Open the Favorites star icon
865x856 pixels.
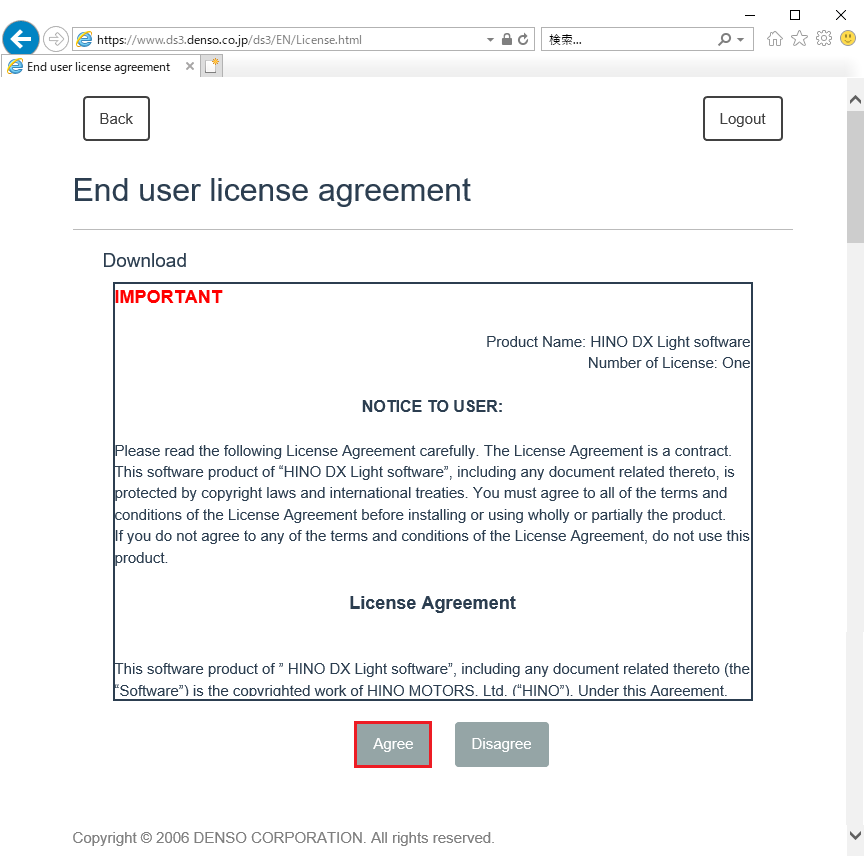[x=799, y=39]
